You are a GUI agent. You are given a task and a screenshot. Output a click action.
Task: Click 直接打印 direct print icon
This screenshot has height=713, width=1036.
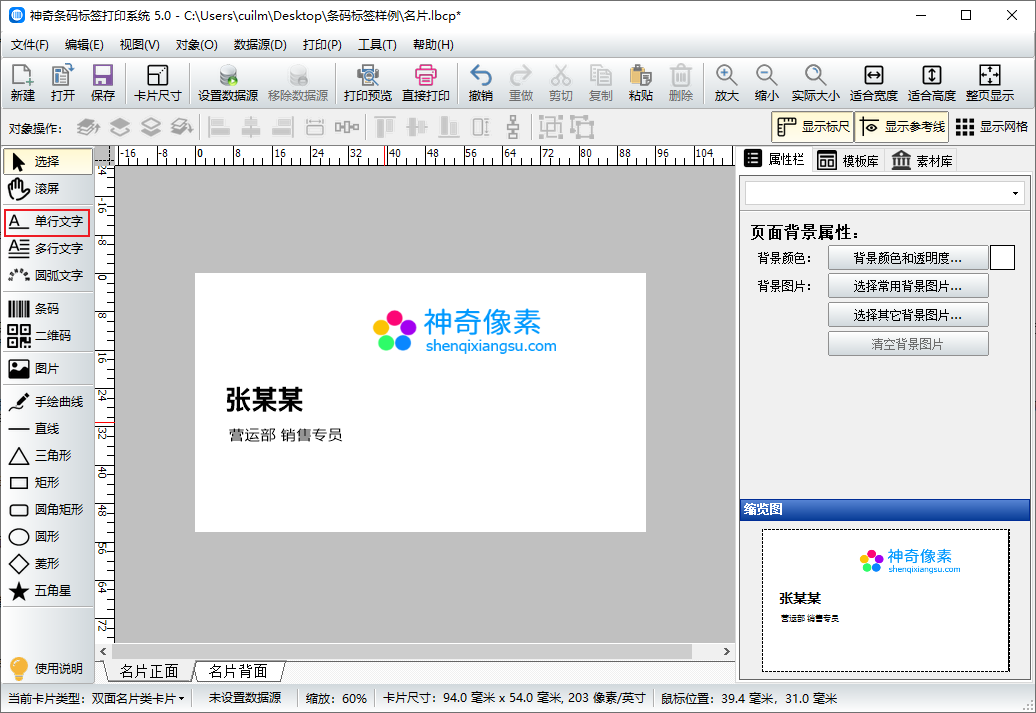[426, 83]
